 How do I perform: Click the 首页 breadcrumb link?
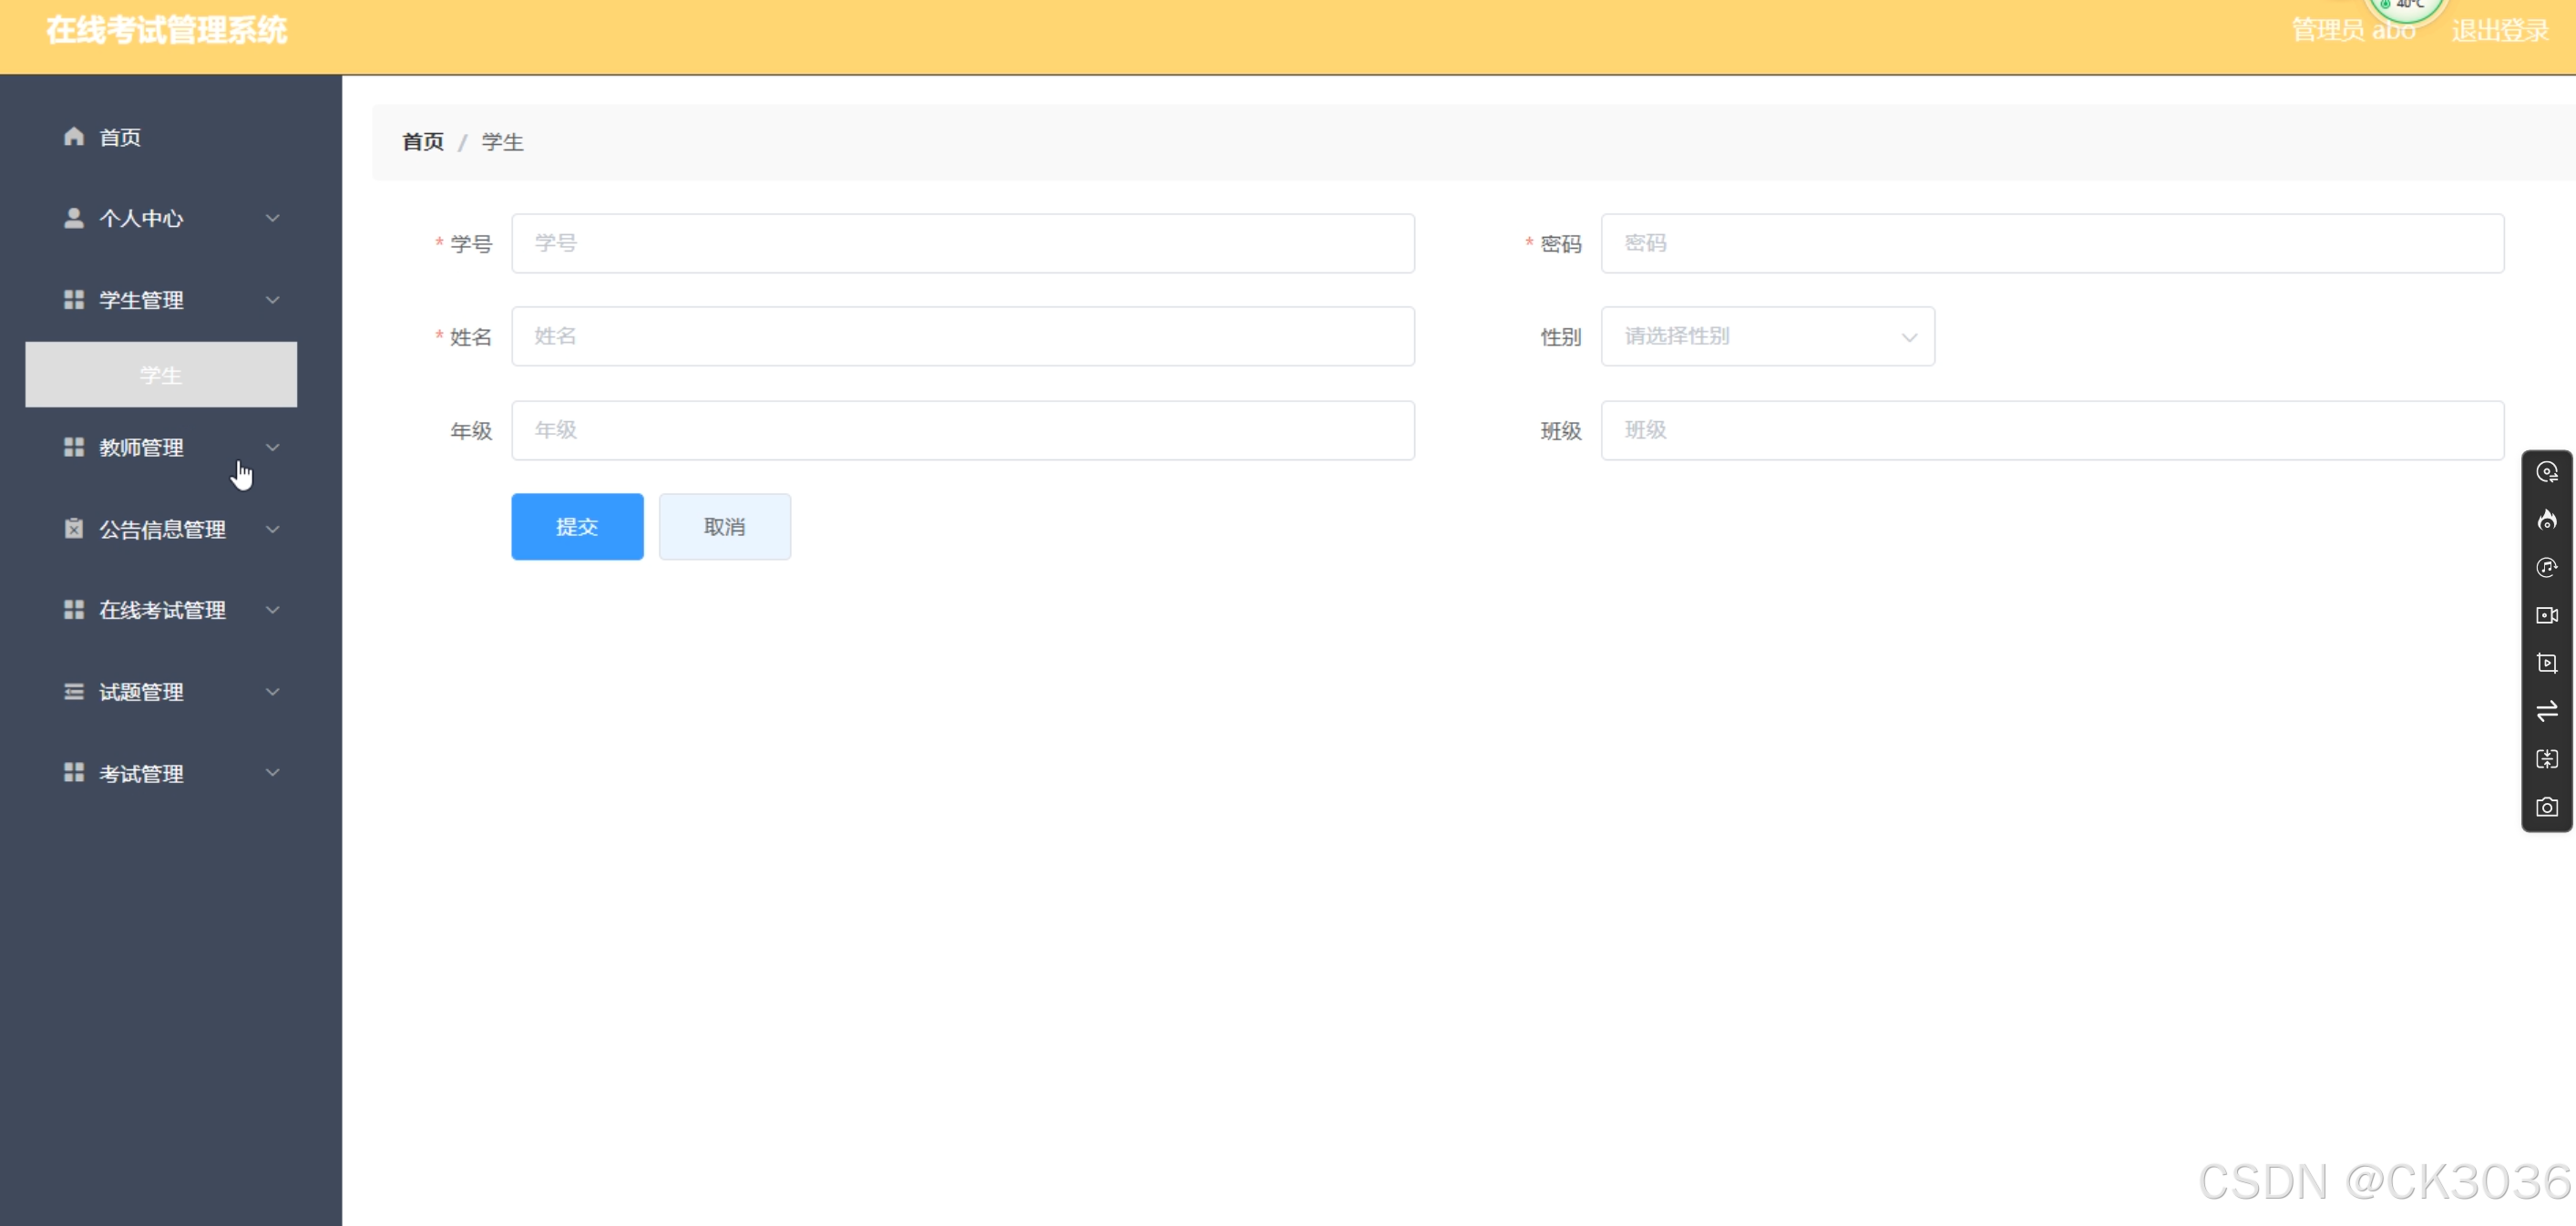(x=422, y=142)
